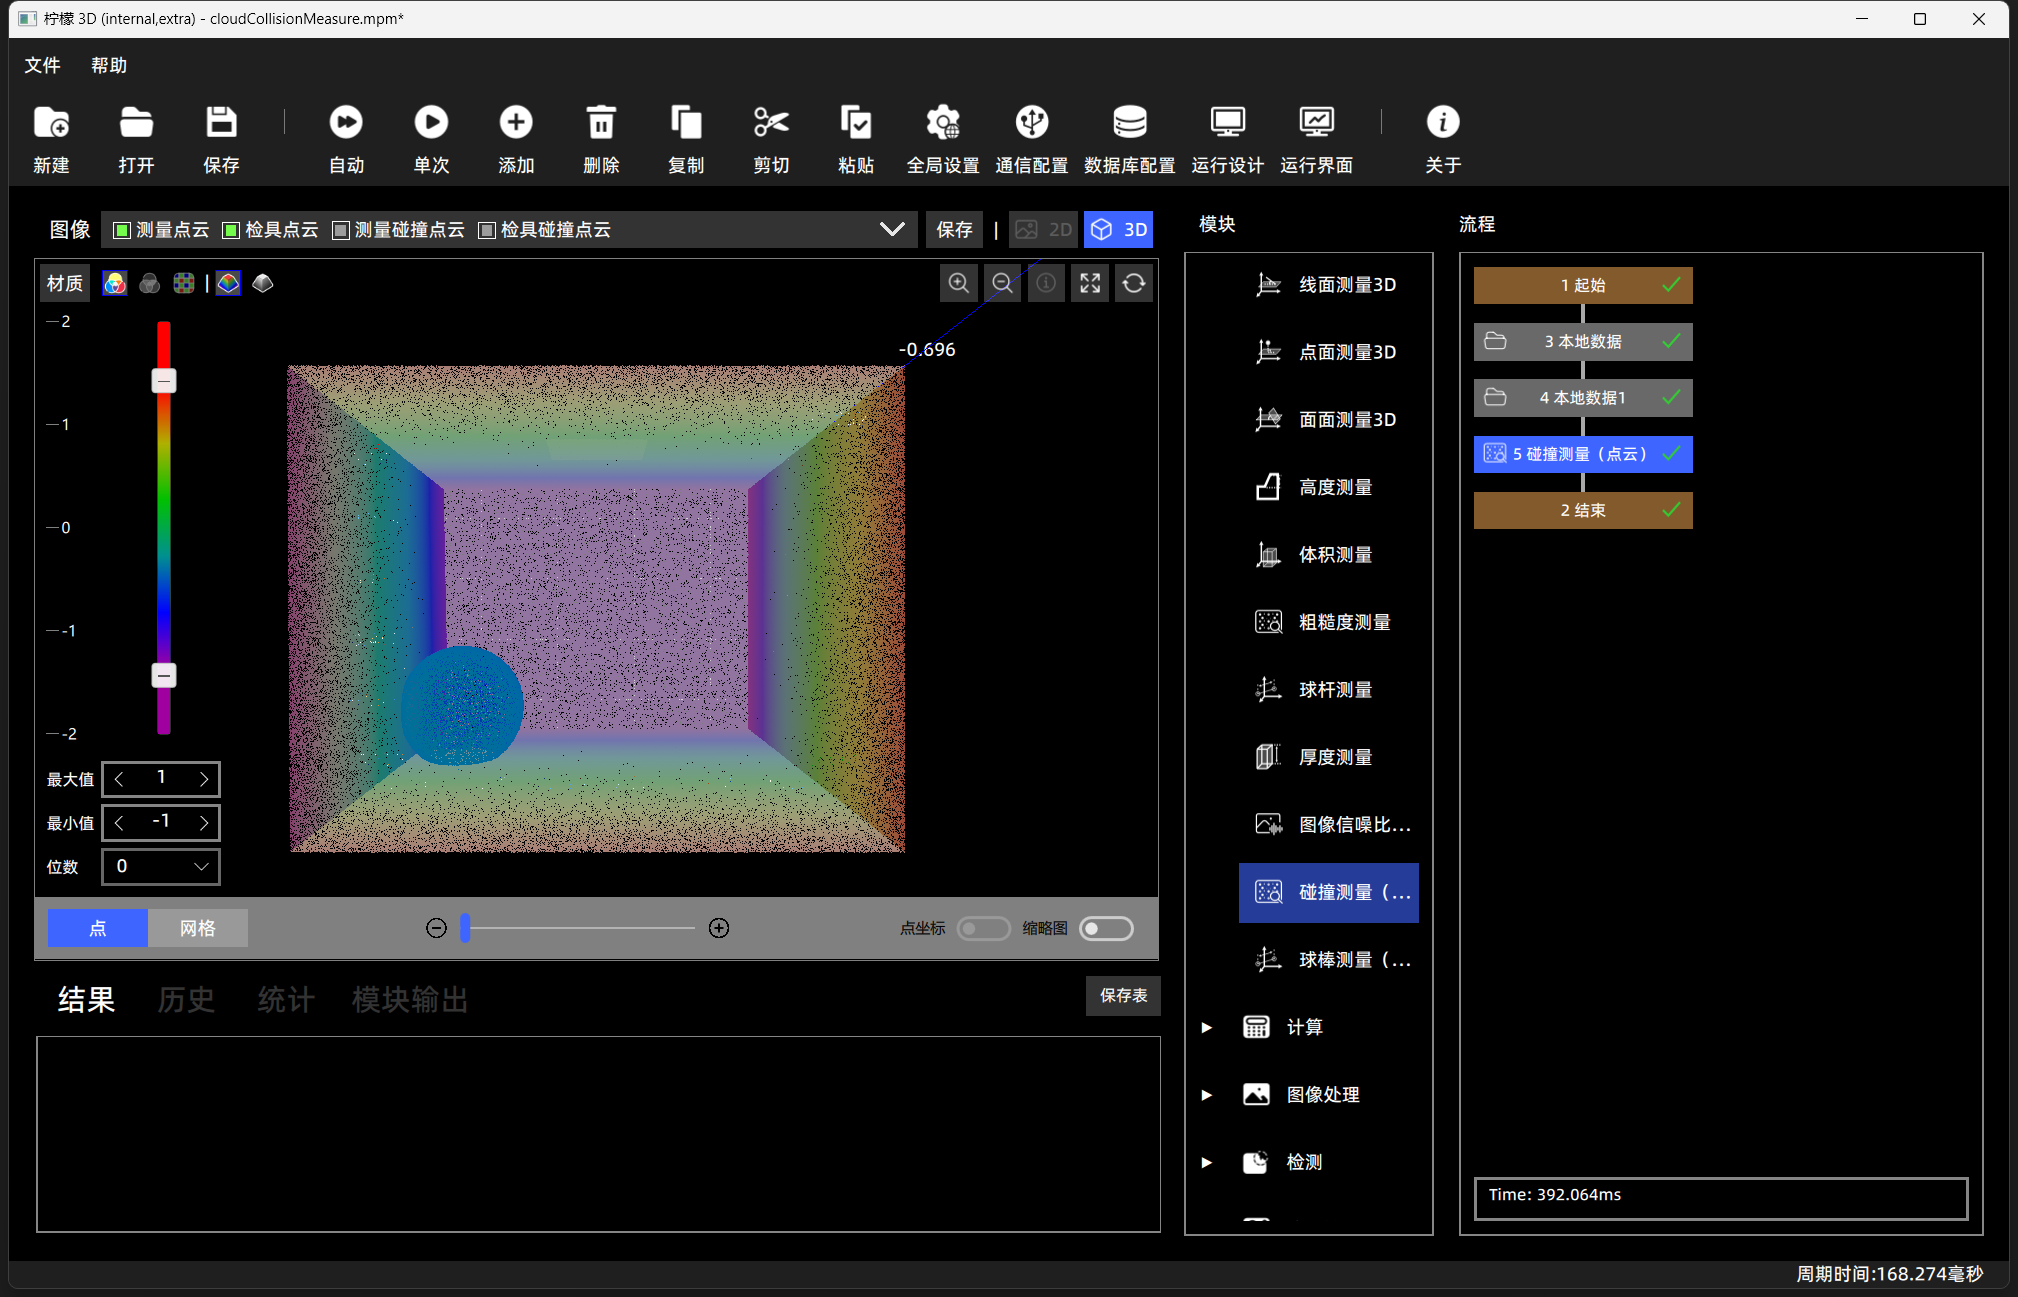Open the 文件 menu
The width and height of the screenshot is (2018, 1297).
pyautogui.click(x=42, y=65)
